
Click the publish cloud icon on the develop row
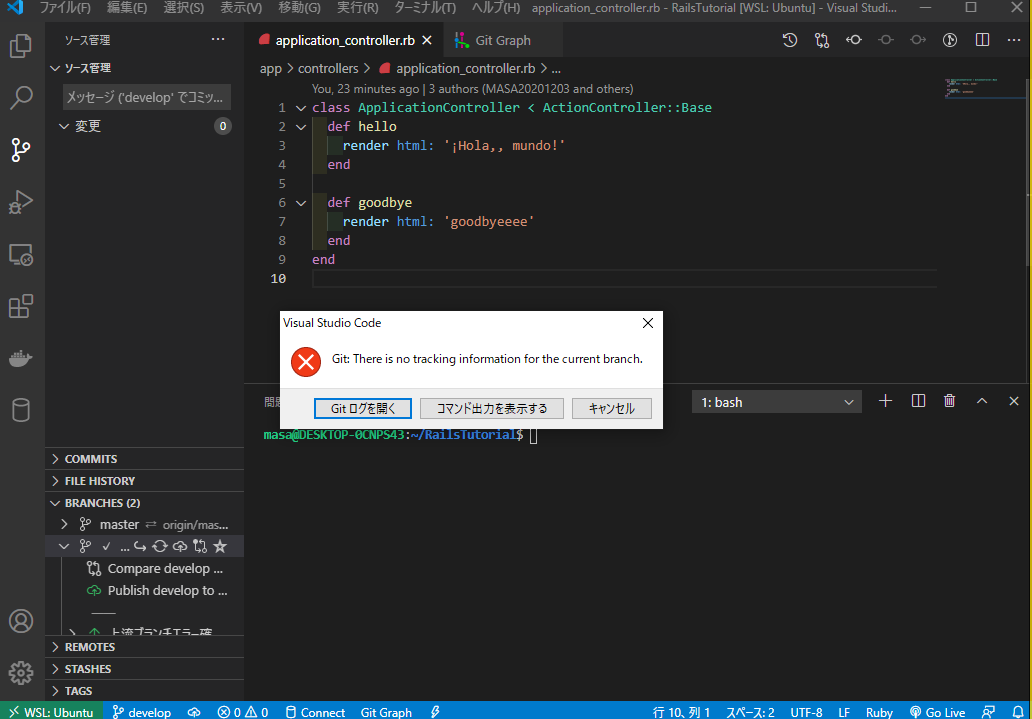[x=180, y=546]
